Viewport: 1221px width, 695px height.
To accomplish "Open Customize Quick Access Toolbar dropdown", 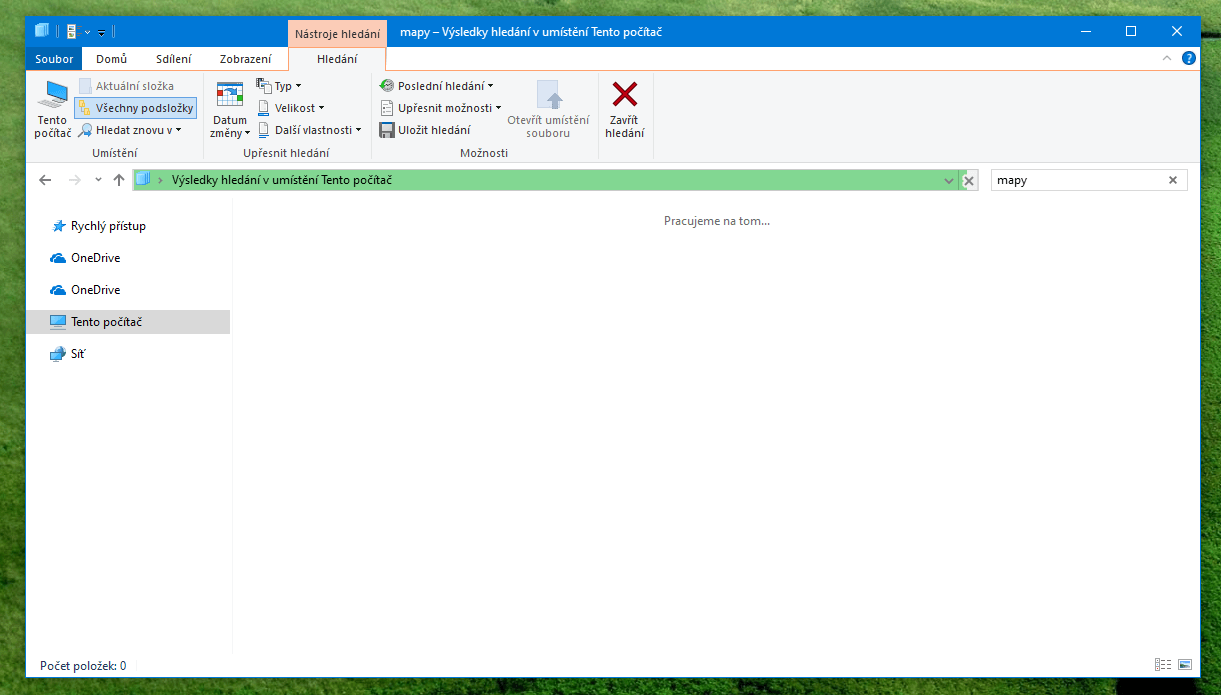I will click(x=101, y=32).
